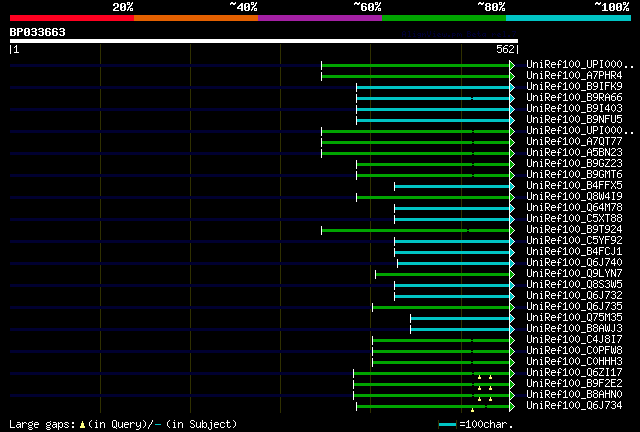Select the UniRef100_A5BN23 label

click(574, 153)
